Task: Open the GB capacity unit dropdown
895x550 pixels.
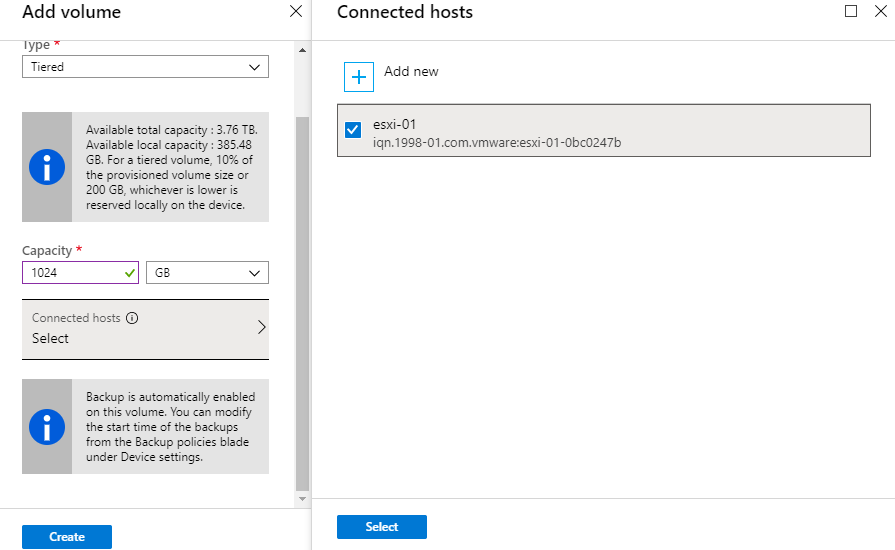Action: tap(207, 273)
